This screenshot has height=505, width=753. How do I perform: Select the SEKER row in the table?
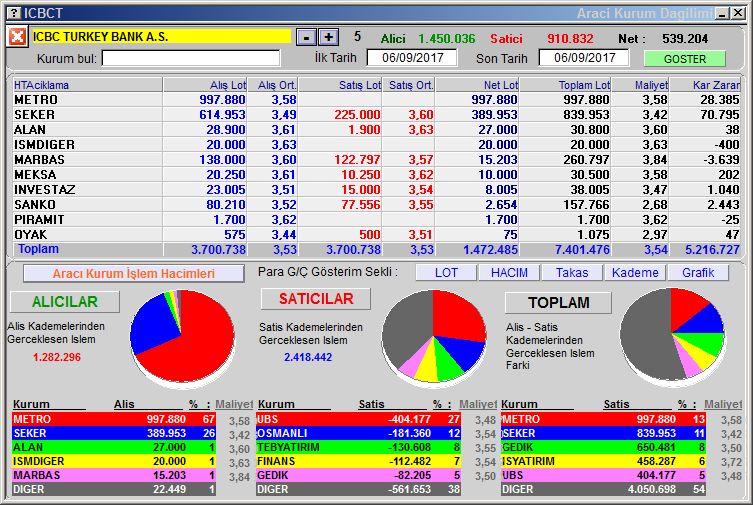[376, 115]
